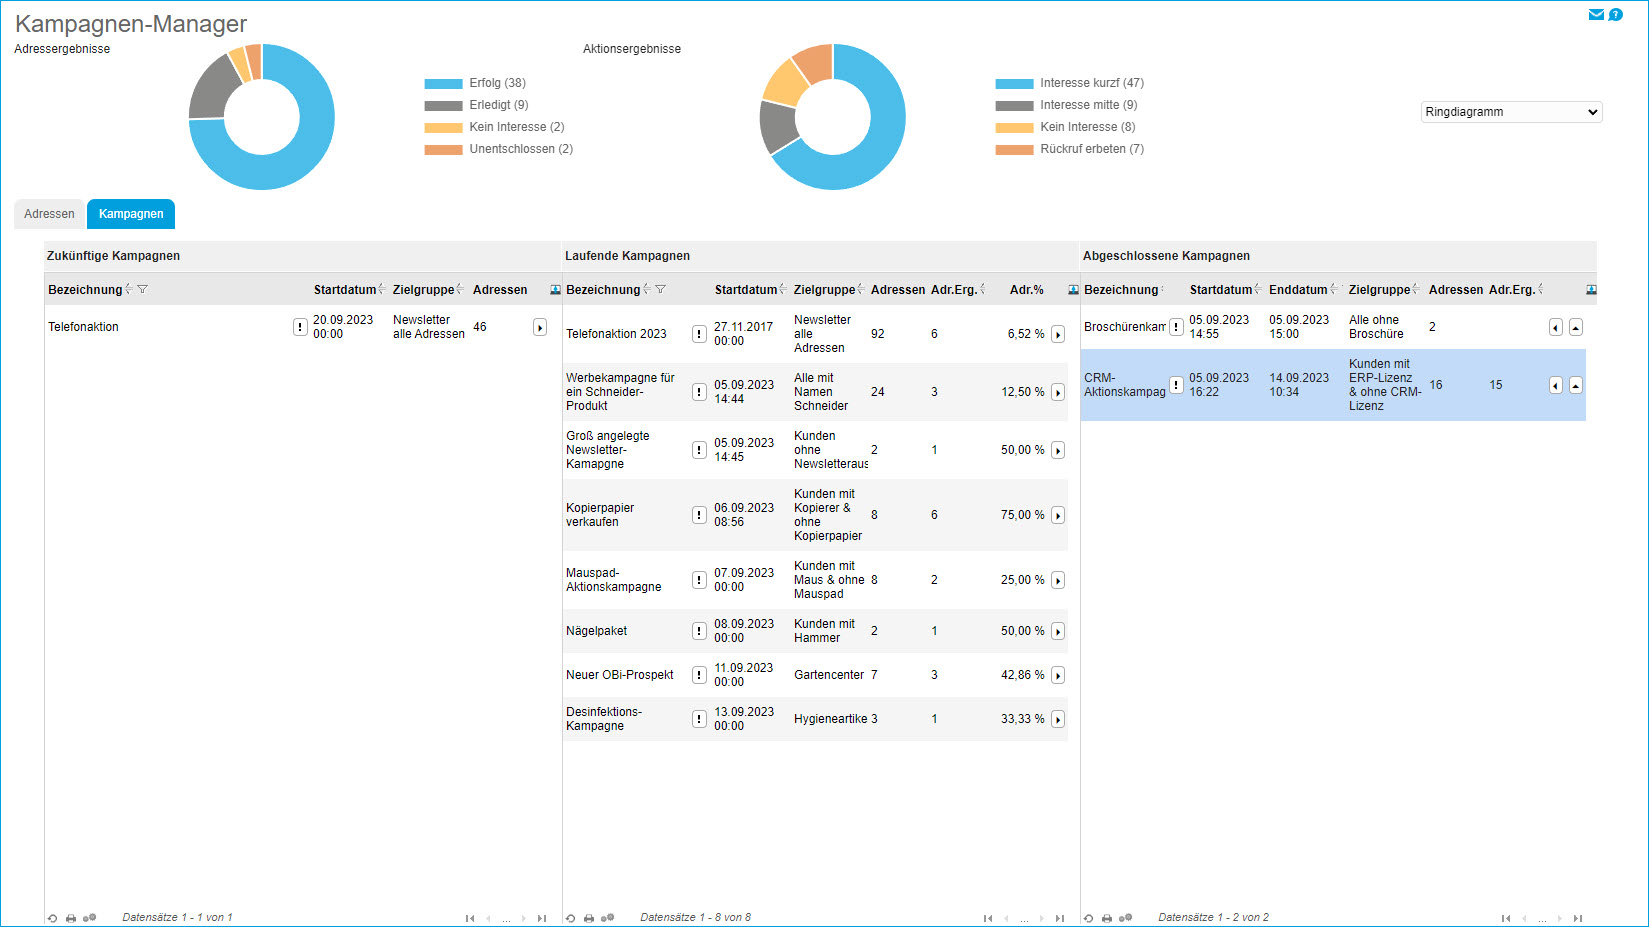1649x927 pixels.
Task: Select the Kampagnen tab
Action: [x=131, y=214]
